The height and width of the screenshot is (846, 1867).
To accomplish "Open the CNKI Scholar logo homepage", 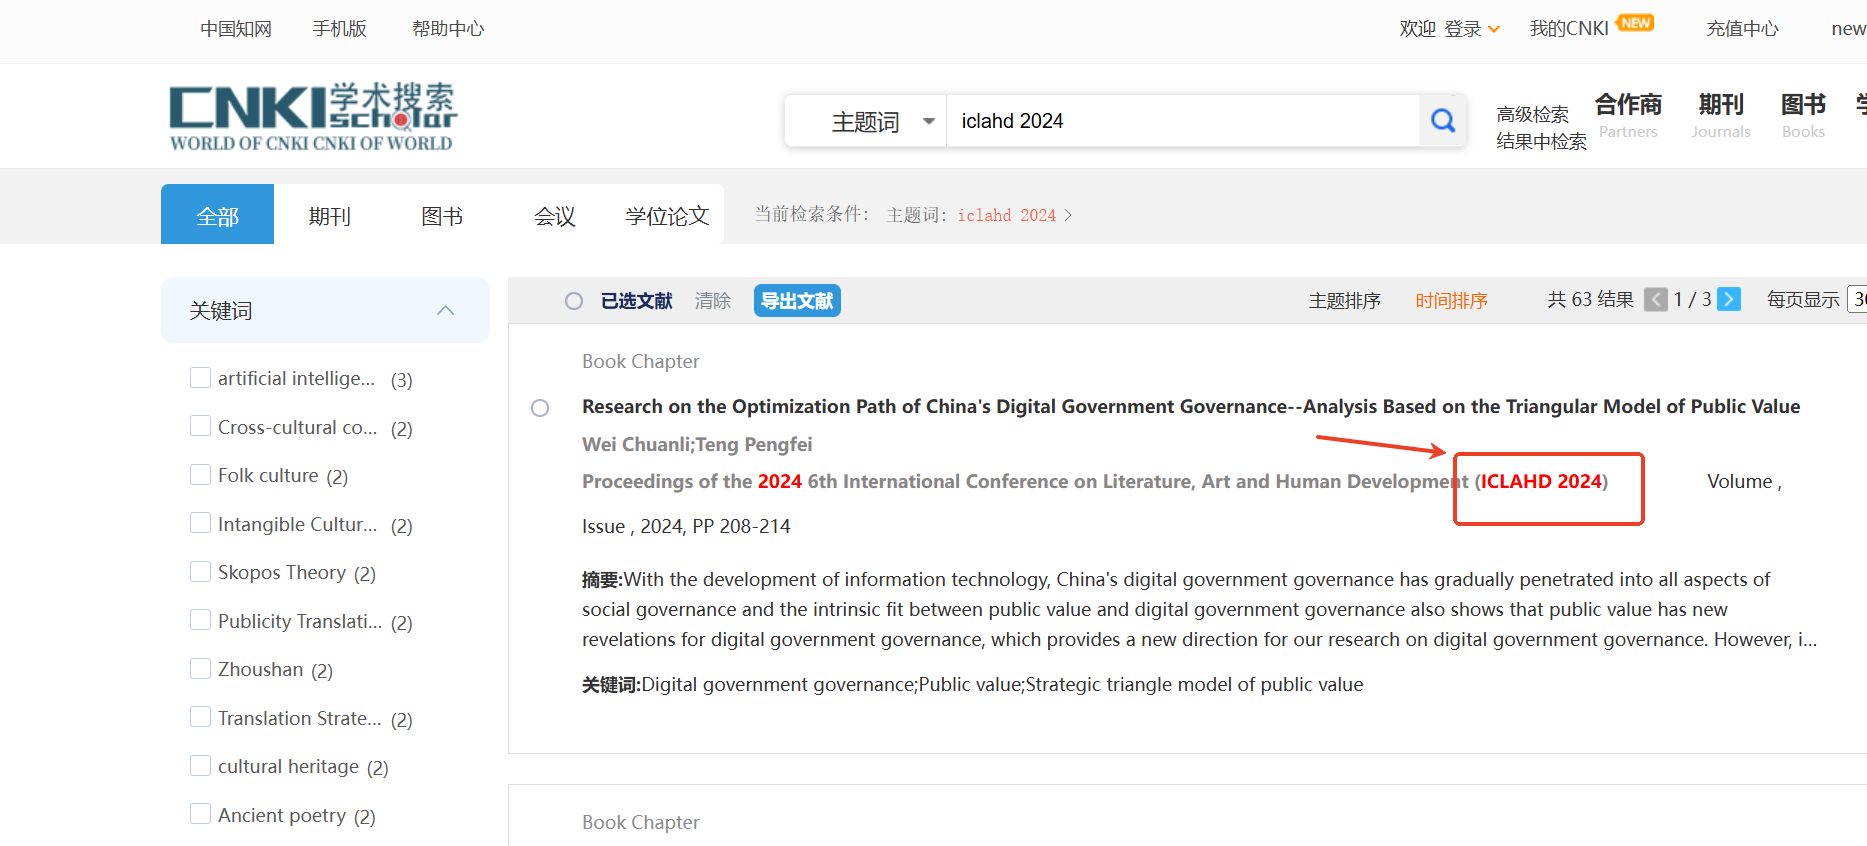I will pyautogui.click(x=312, y=117).
